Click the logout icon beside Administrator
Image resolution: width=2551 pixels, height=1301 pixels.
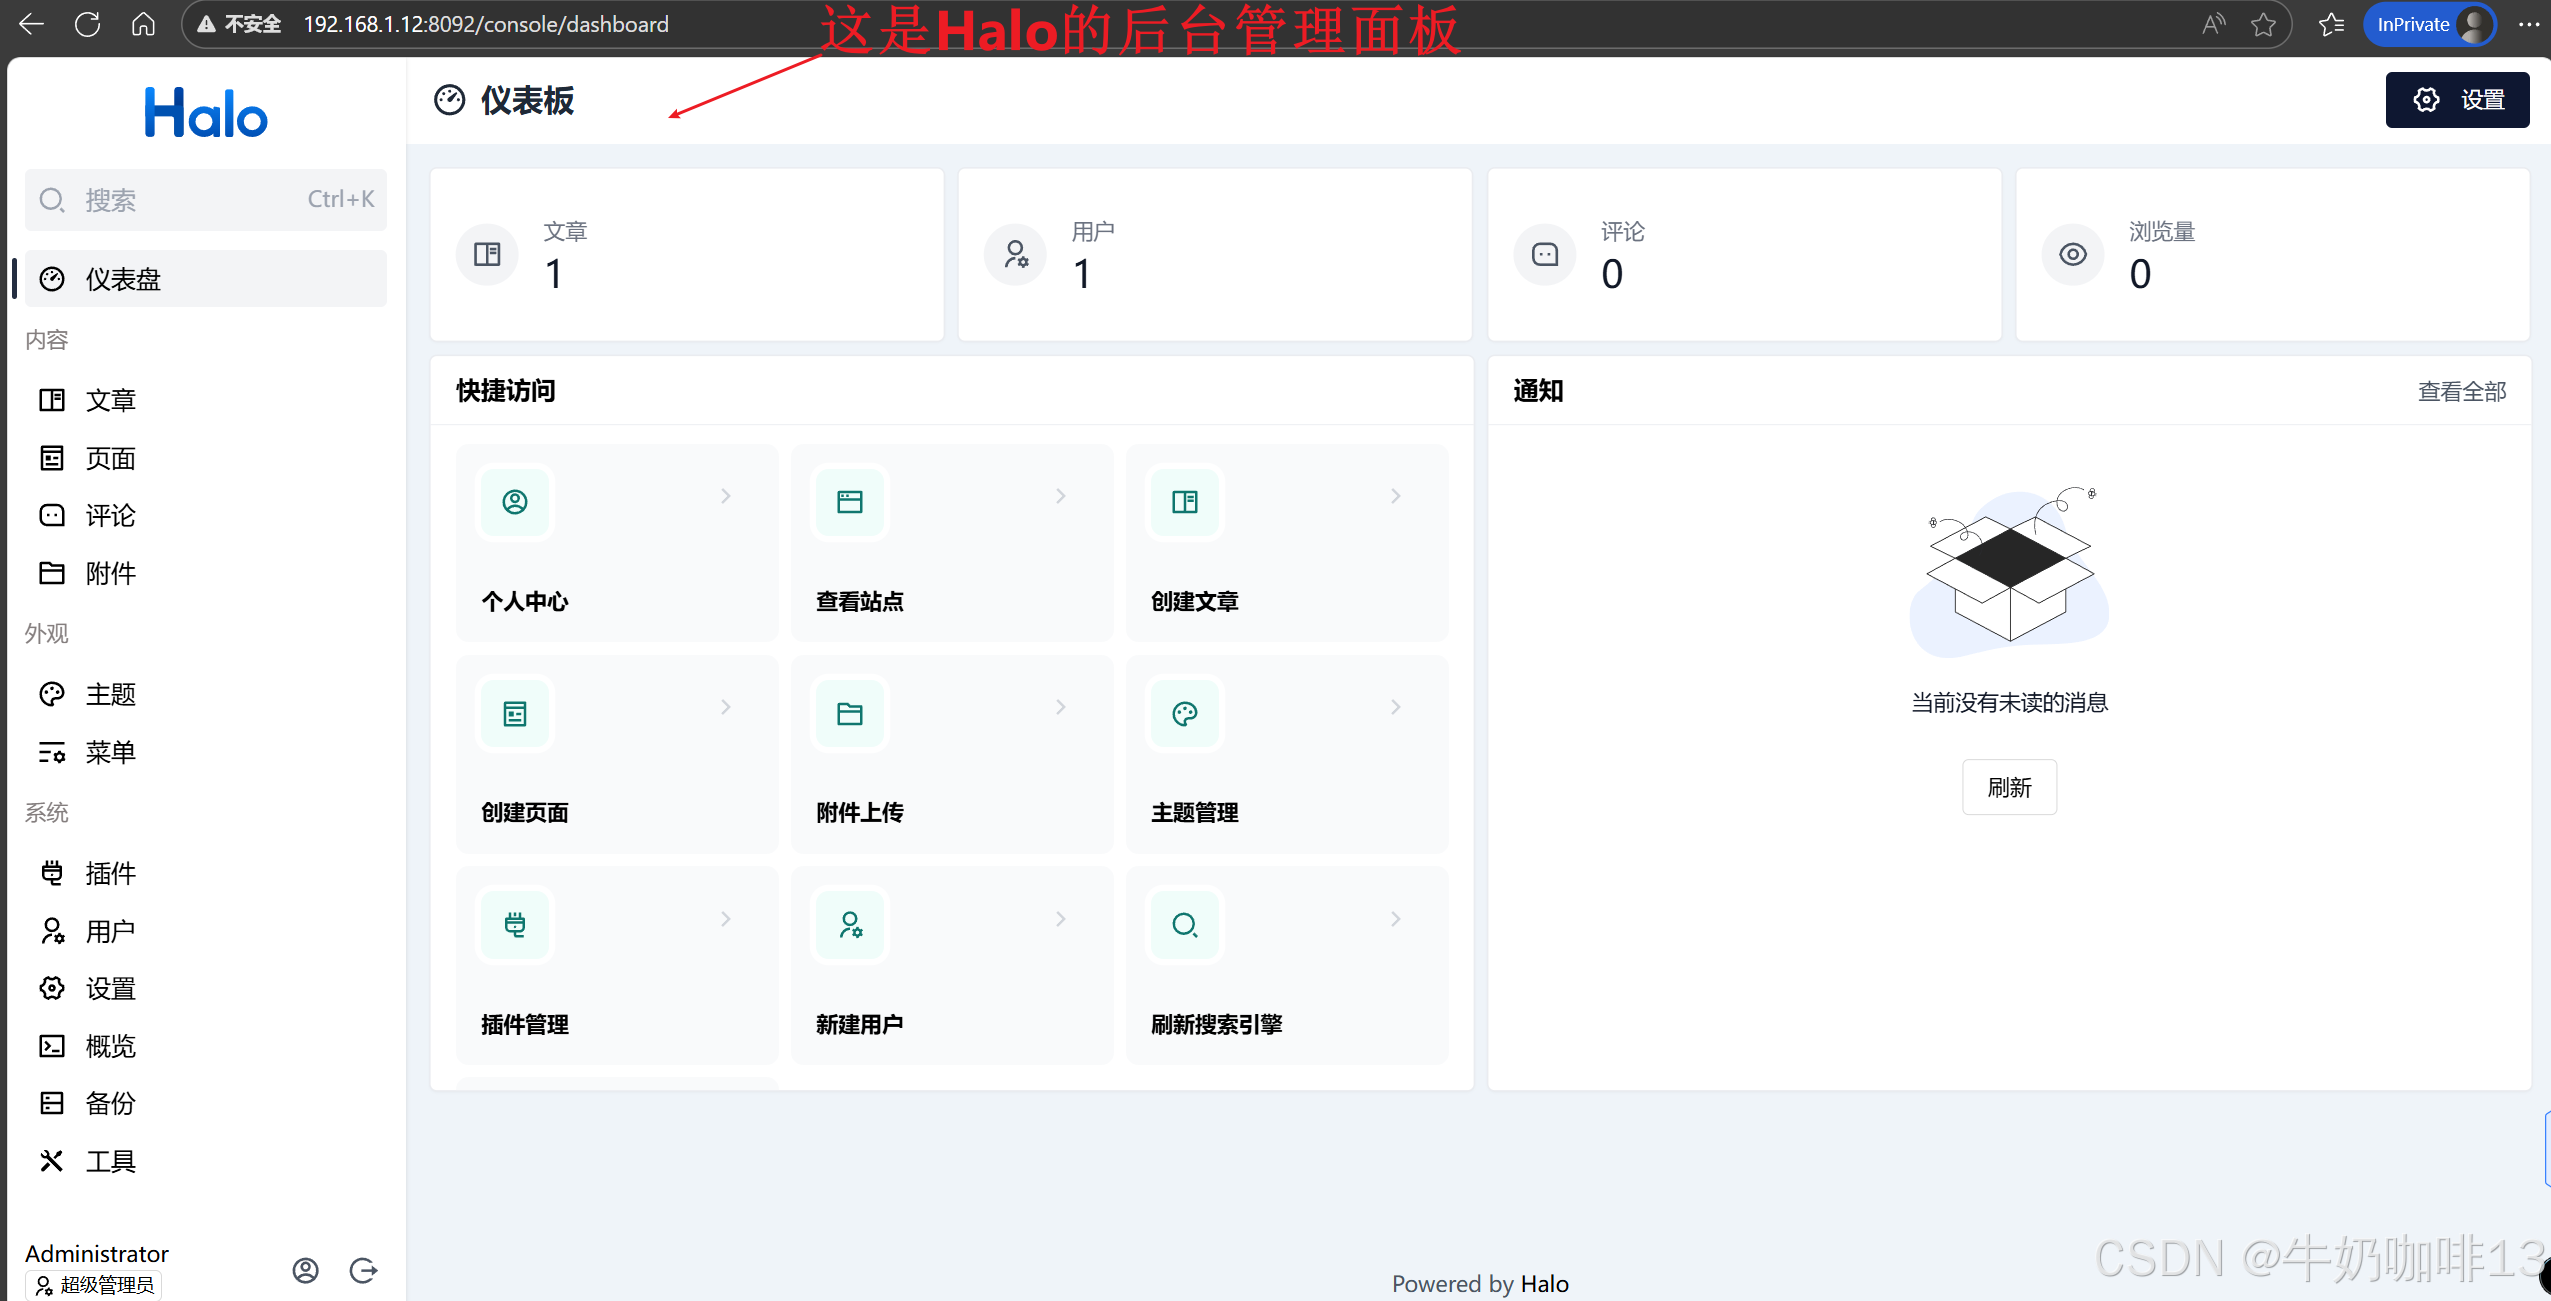click(x=363, y=1270)
